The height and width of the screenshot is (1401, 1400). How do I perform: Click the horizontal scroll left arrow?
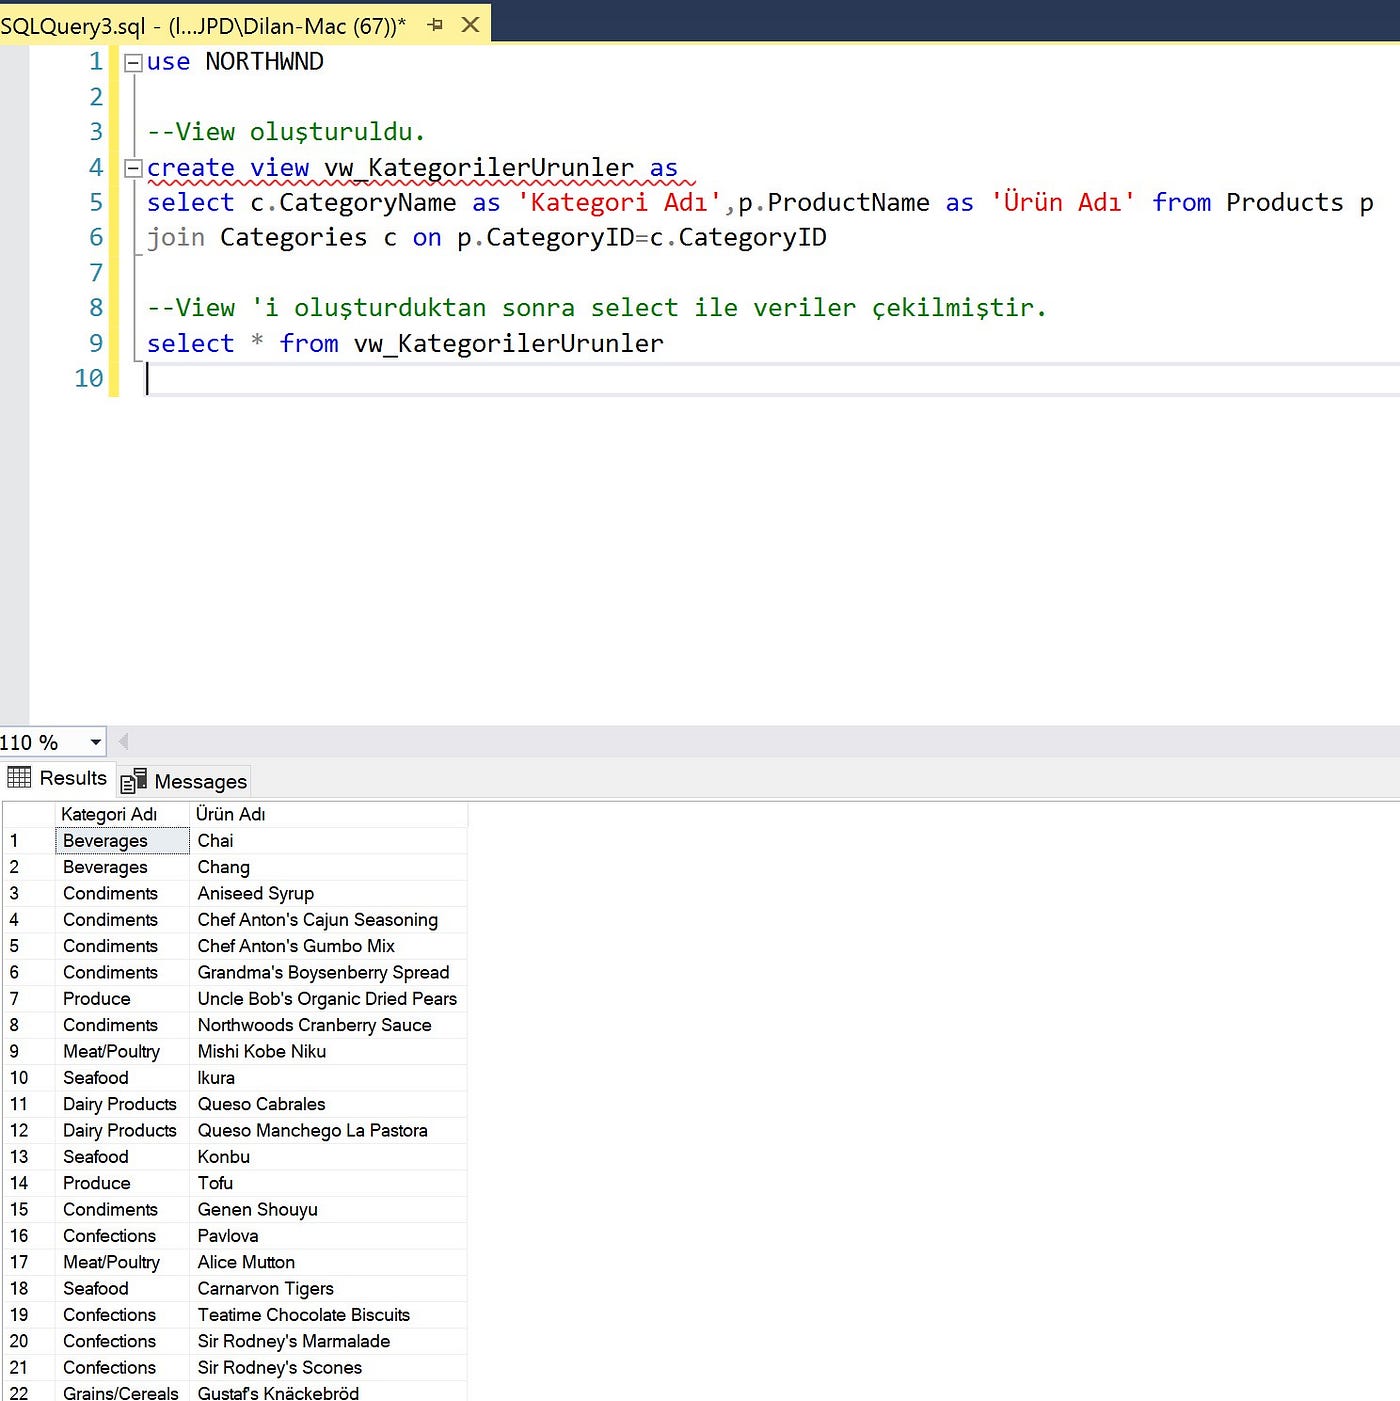point(124,742)
